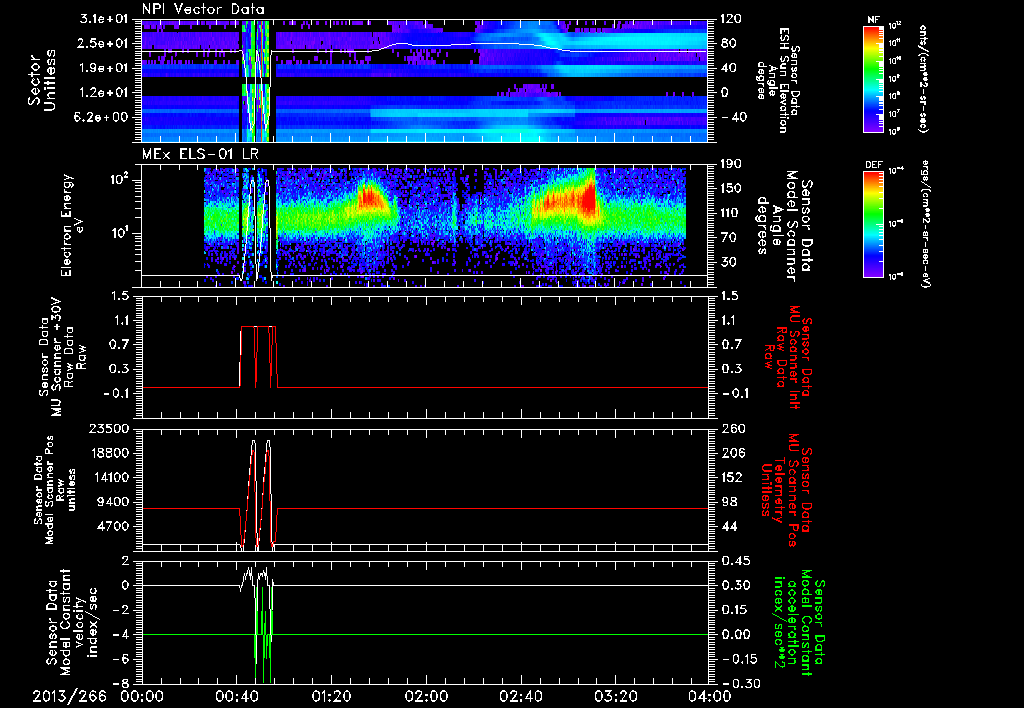Screen dimensions: 1024x708
Task: Click the Model Scanner Angle degrees label
Action: point(784,226)
